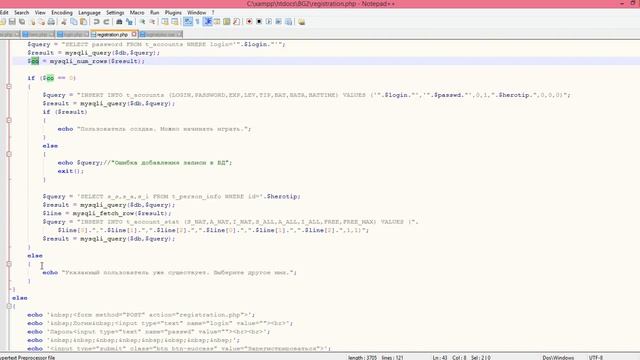The image size is (640, 360).
Task: Open the User Defined Language icon
Action: click(x=217, y=22)
